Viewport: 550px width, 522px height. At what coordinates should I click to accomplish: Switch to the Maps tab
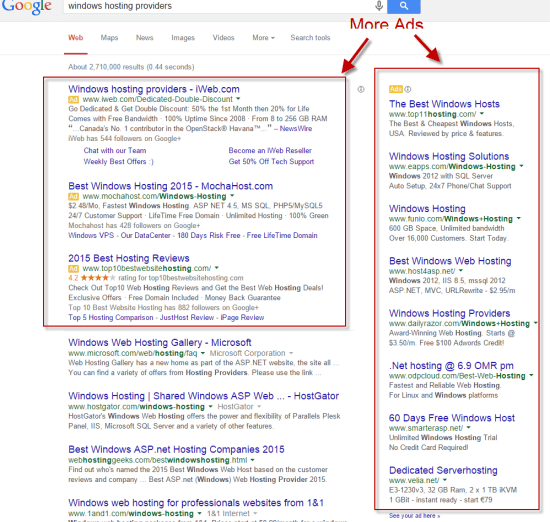tap(109, 38)
